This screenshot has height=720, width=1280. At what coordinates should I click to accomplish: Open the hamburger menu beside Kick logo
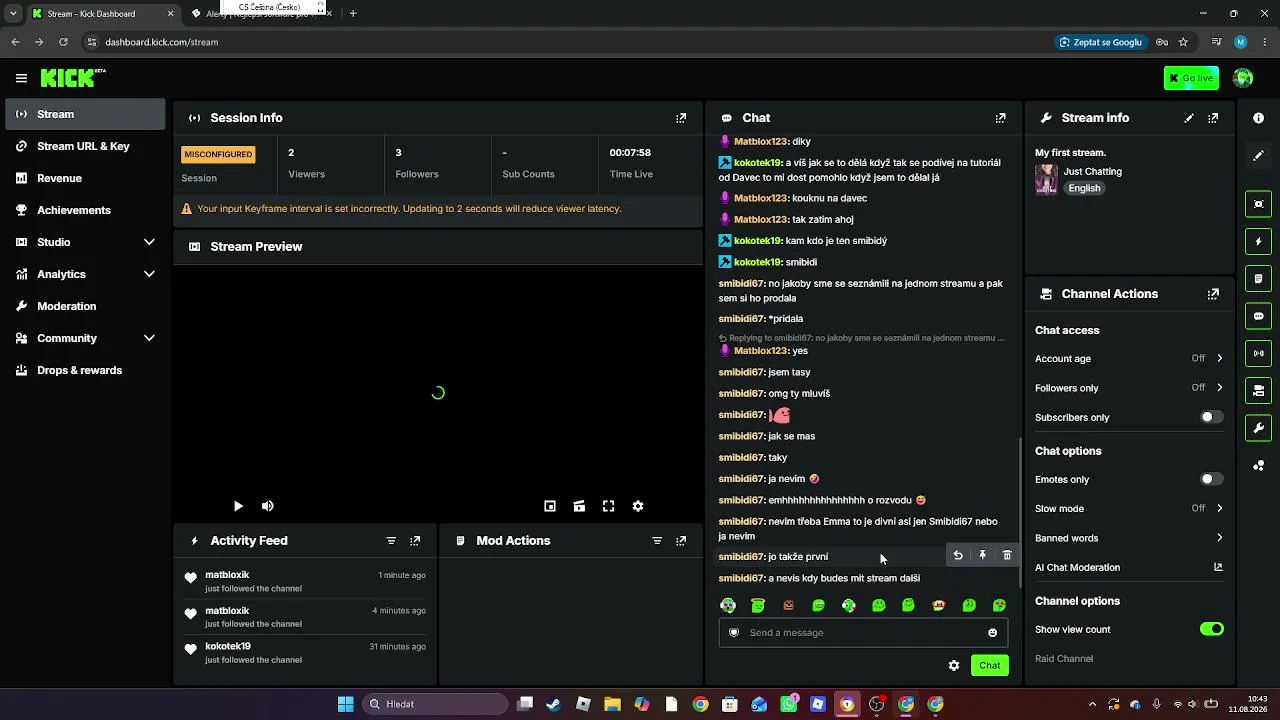coord(21,78)
